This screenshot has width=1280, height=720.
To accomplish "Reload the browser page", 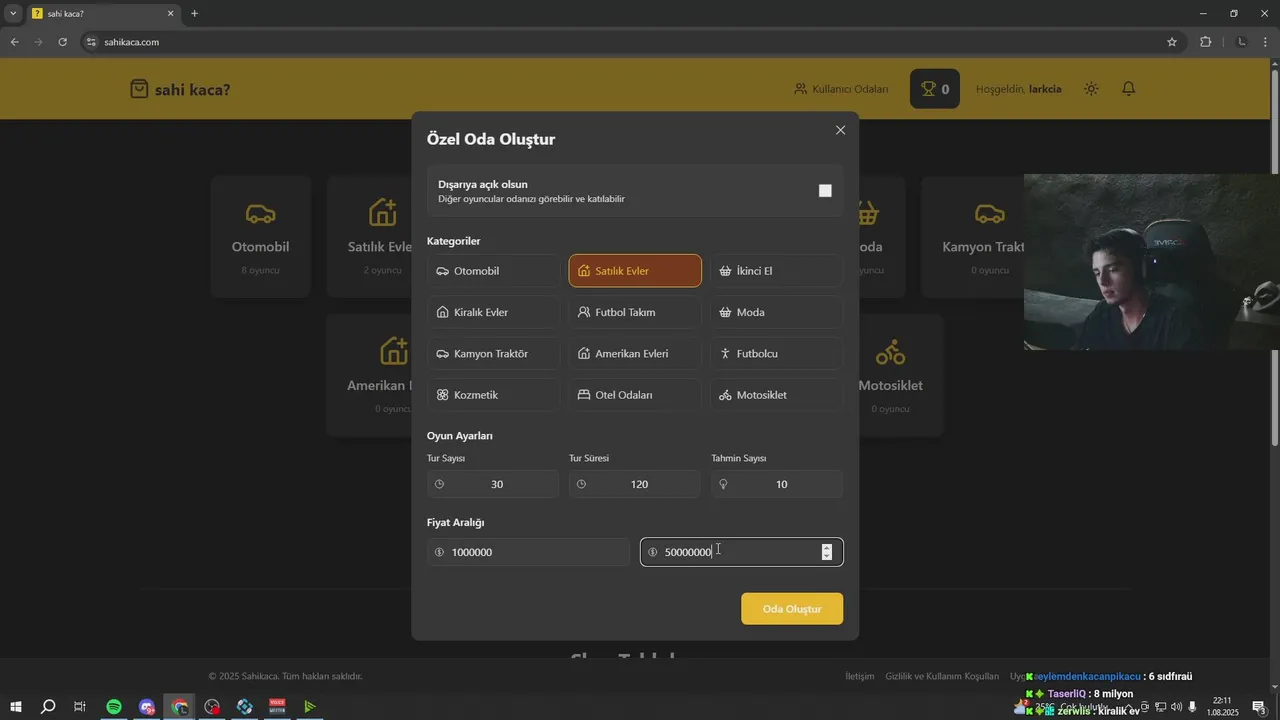I will coord(62,42).
